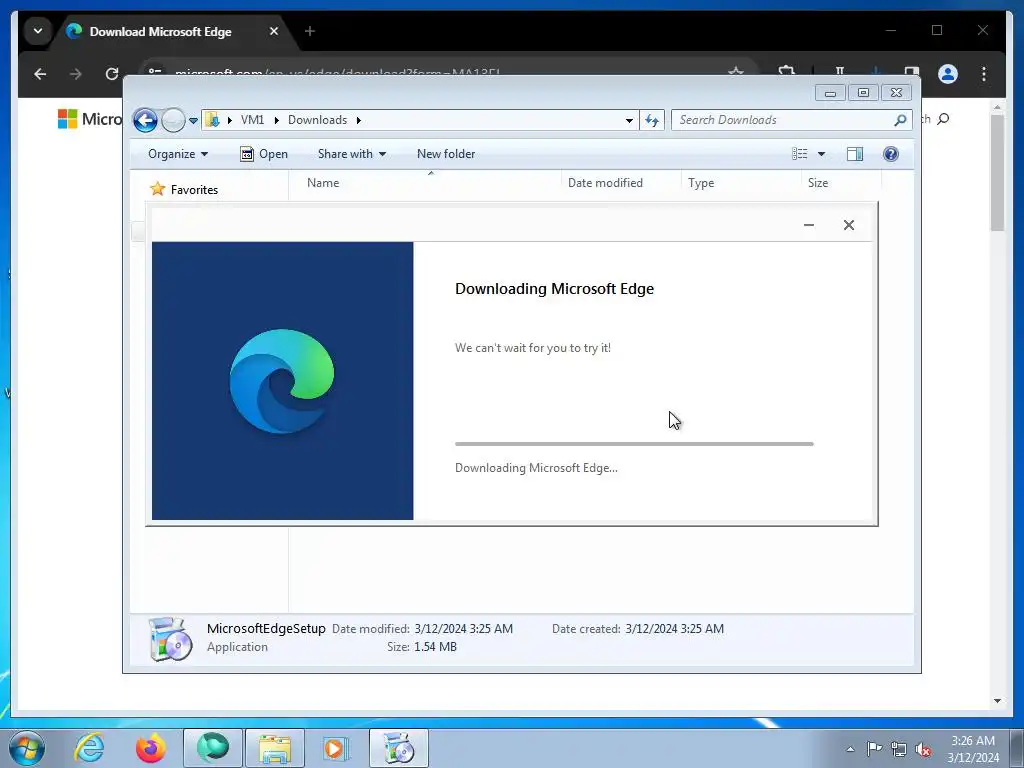Sort by the Size column header

(841, 183)
